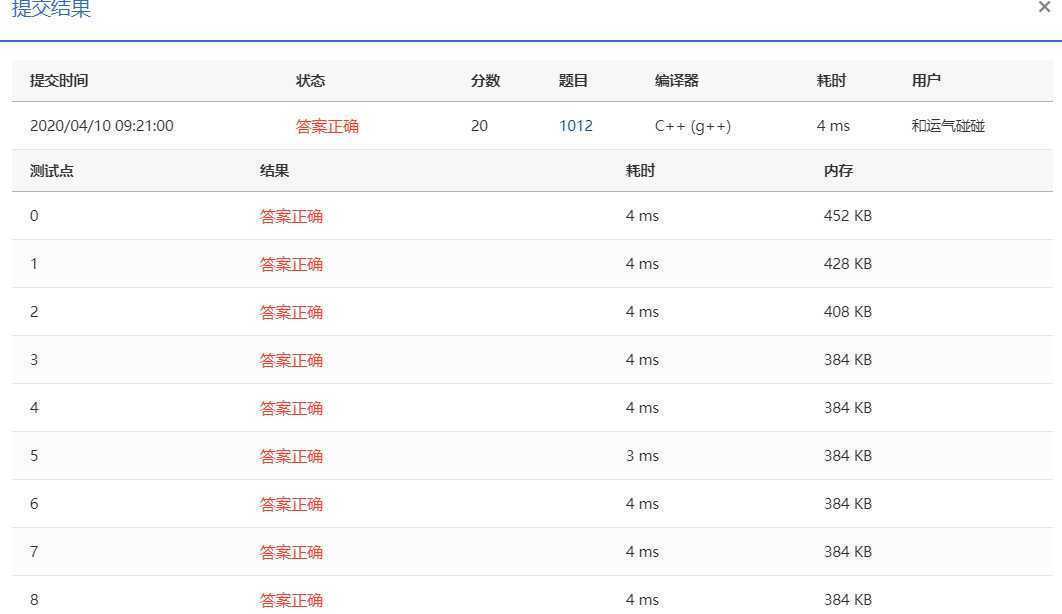1062x614 pixels.
Task: Click the memory value 452 KB
Action: click(848, 216)
